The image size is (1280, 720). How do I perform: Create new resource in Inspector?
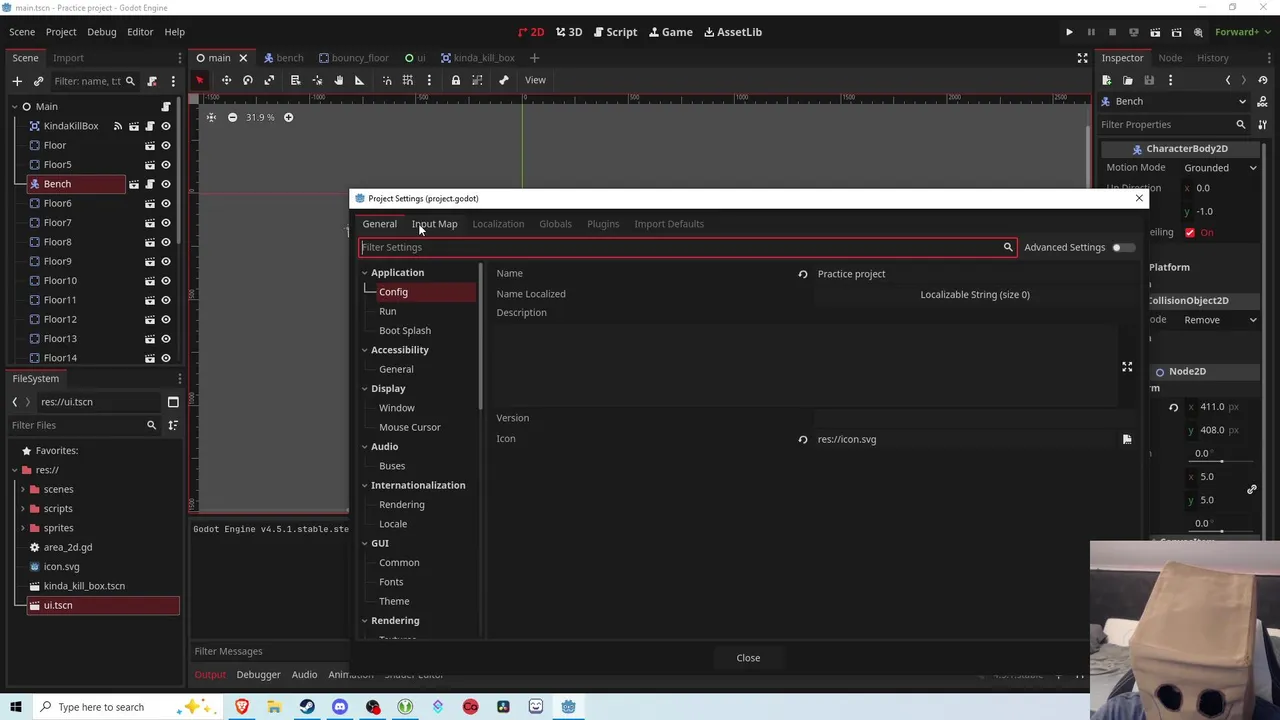pos(1107,80)
